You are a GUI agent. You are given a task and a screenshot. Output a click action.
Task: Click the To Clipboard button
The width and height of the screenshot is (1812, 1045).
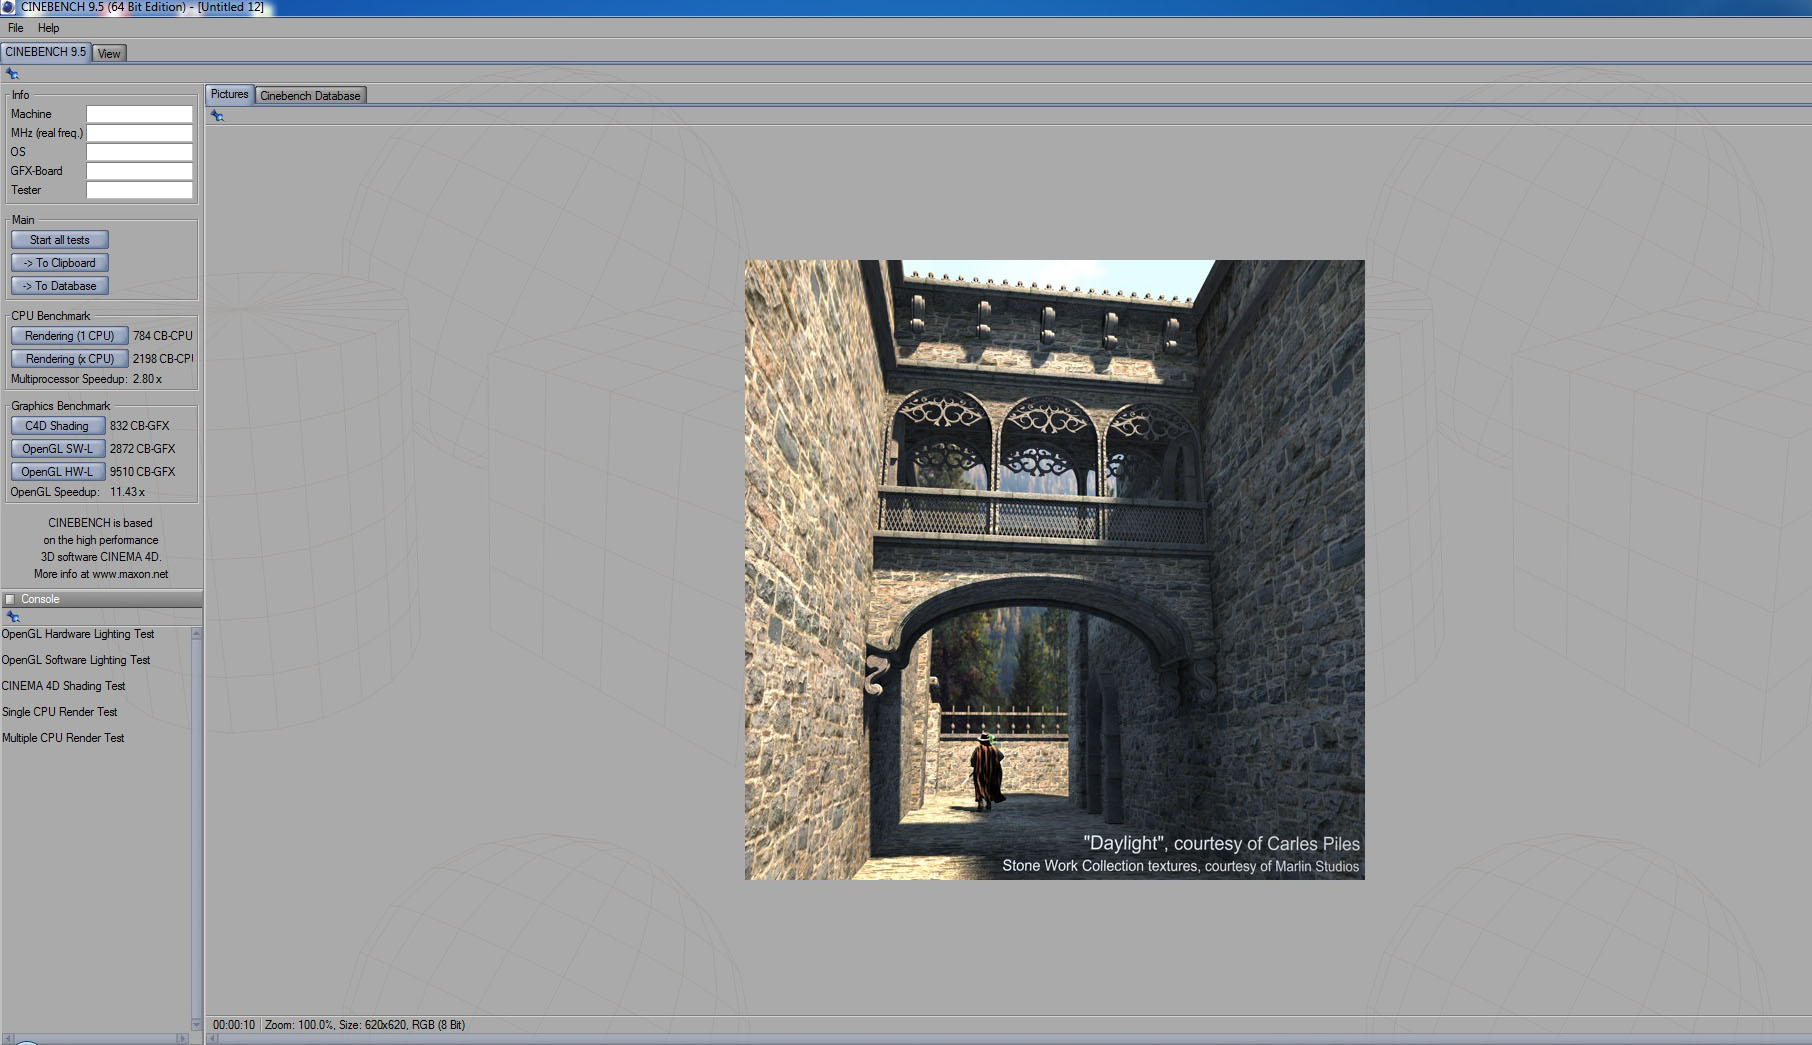click(x=60, y=263)
